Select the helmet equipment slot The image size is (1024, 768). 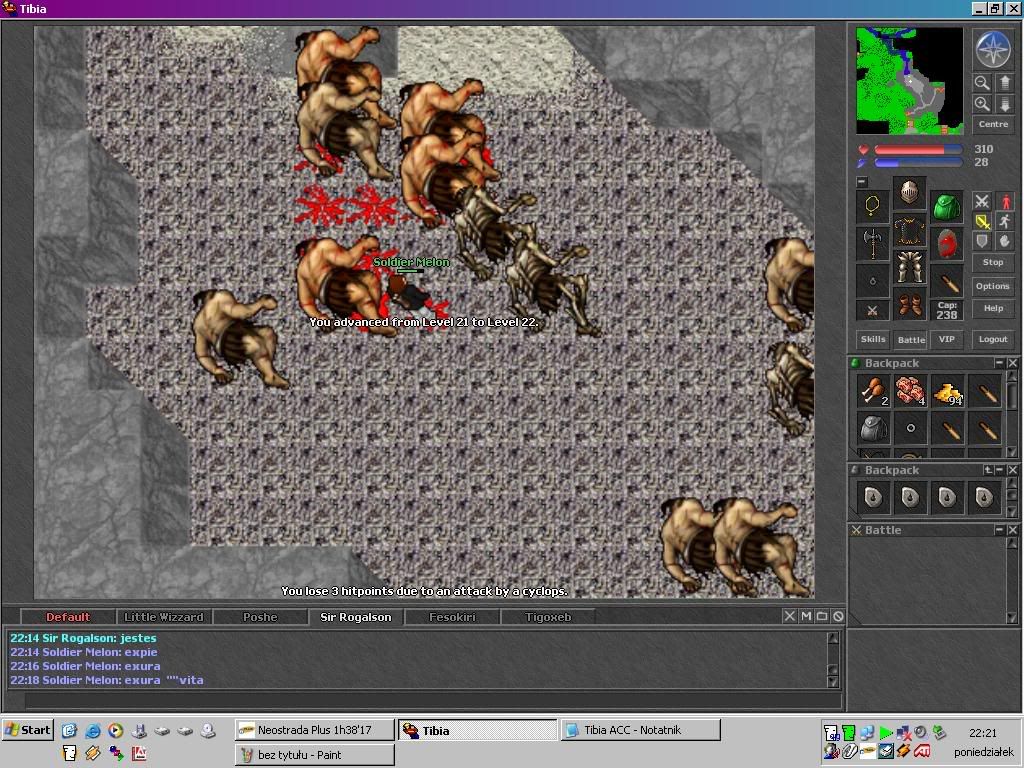tap(910, 193)
